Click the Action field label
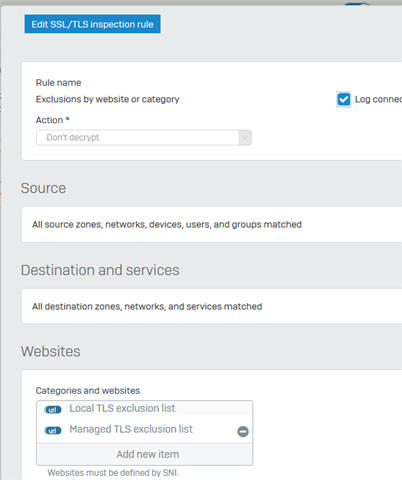 click(53, 120)
